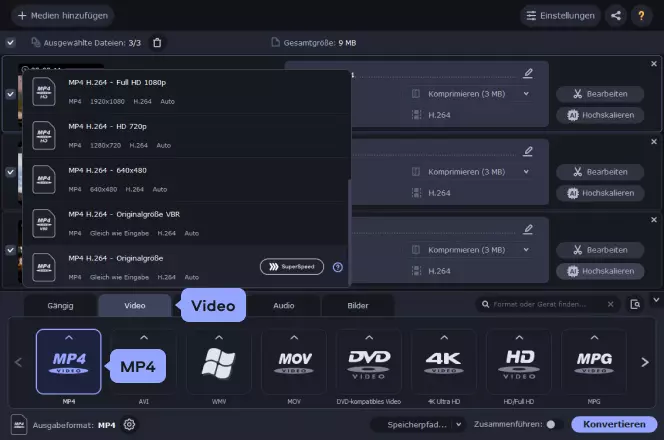Click Bearbeiten for the second file
The image size is (664, 440).
(x=600, y=172)
